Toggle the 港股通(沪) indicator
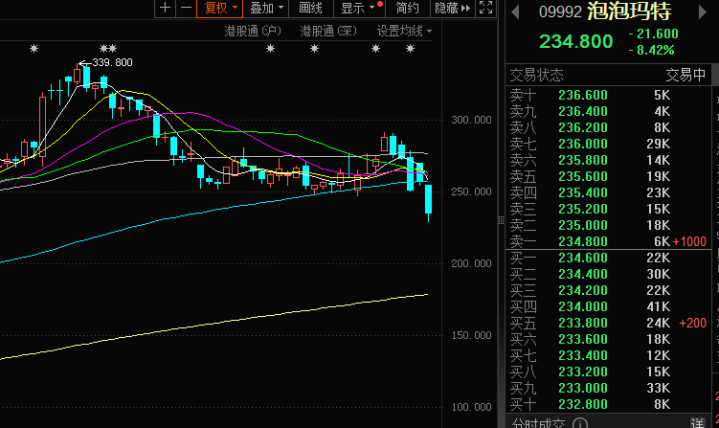 click(253, 31)
